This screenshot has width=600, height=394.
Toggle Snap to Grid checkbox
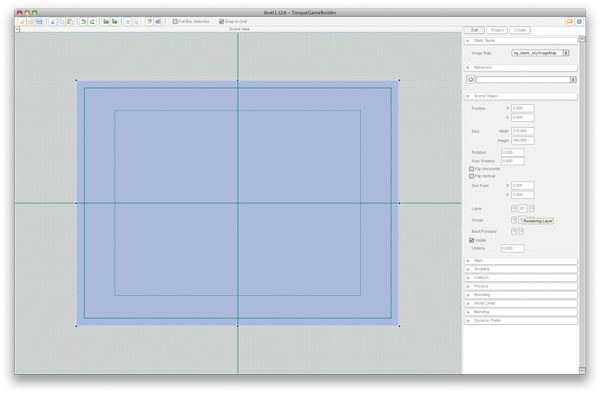(222, 22)
